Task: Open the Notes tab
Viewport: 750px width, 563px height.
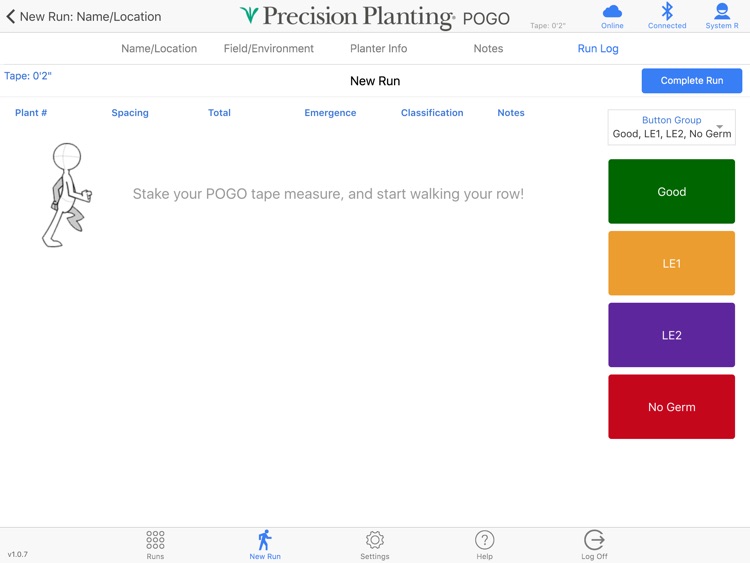Action: (x=488, y=48)
